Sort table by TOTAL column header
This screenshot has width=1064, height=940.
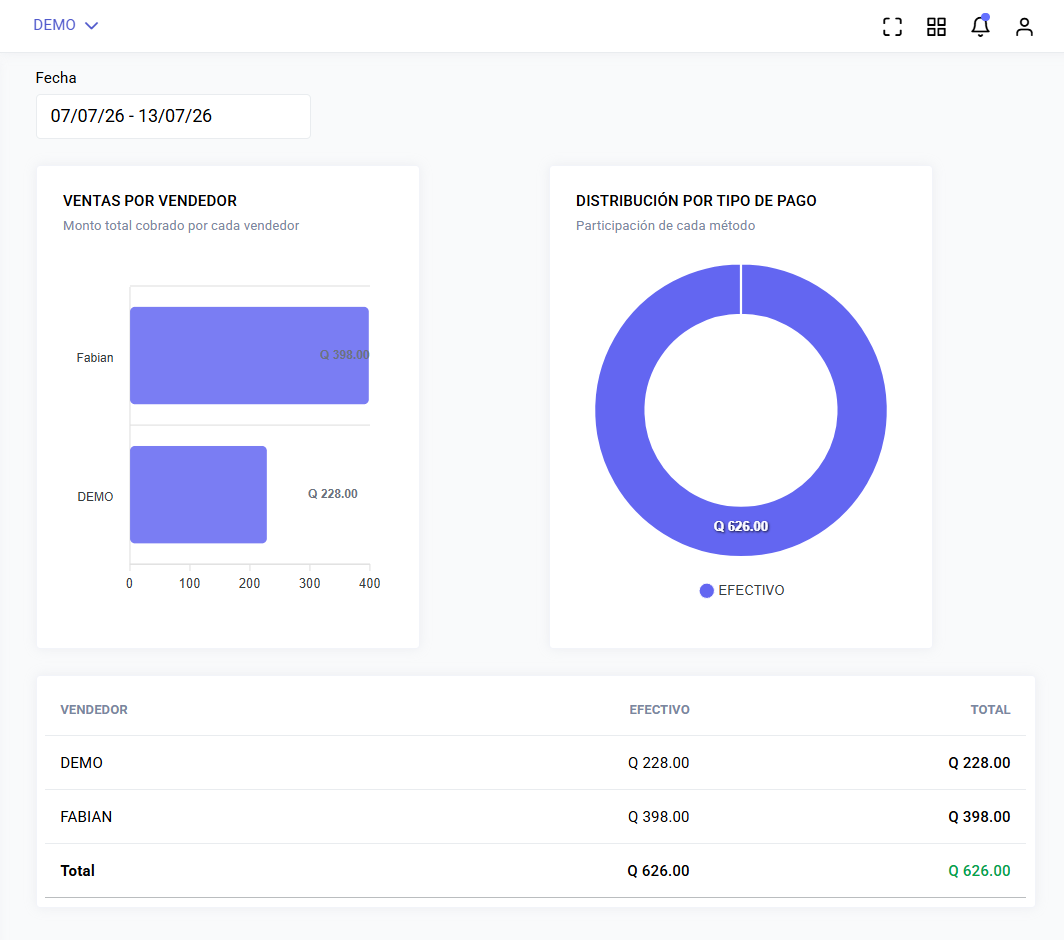click(x=990, y=710)
